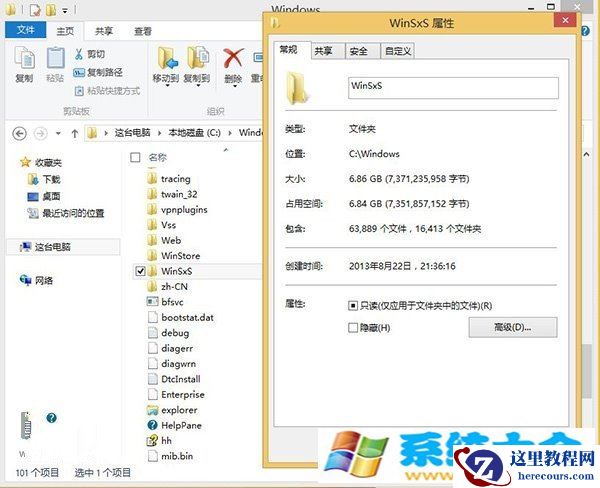Viewport: 600px width, 488px height.
Task: Click the Name (名称) column header
Action: 158,157
